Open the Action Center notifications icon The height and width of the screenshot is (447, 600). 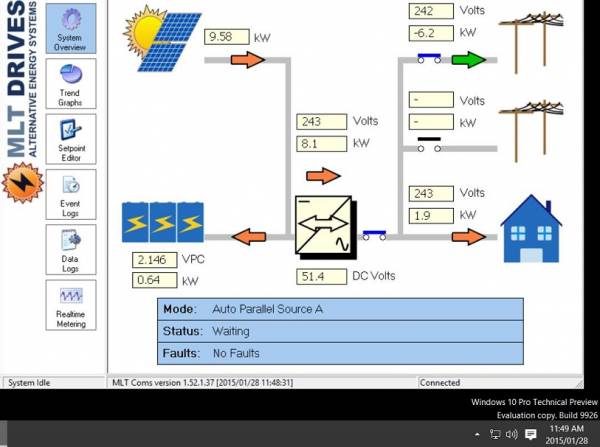pos(530,434)
